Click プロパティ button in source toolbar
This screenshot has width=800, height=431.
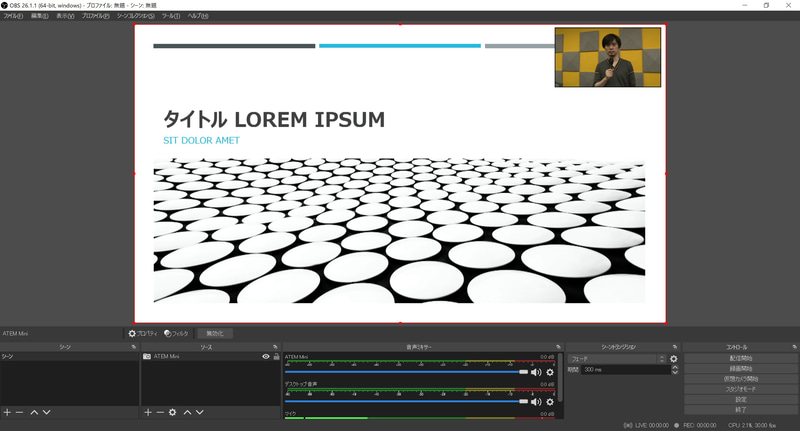143,334
